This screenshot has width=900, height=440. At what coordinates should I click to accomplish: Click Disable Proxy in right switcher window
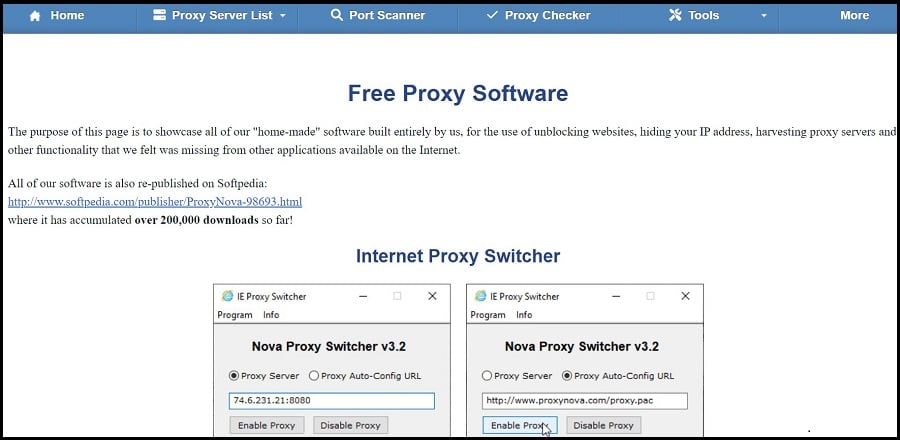tap(603, 425)
